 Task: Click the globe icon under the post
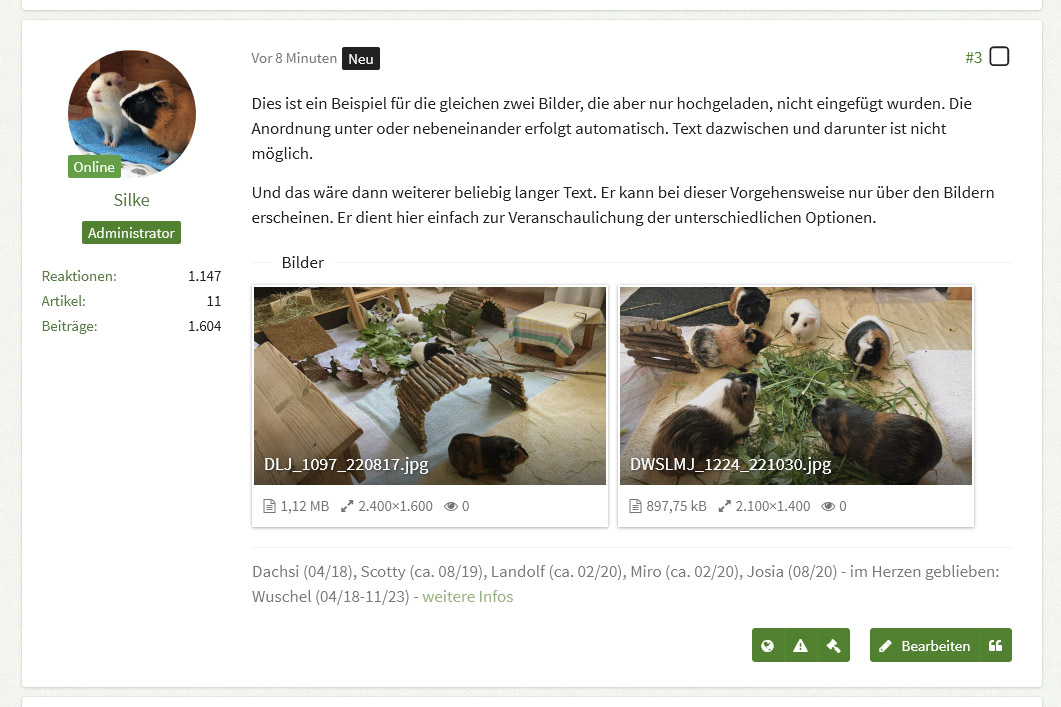(x=768, y=646)
